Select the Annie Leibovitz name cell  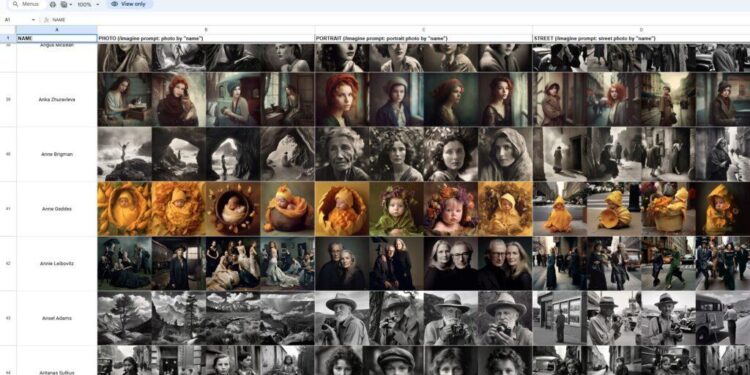coord(57,264)
